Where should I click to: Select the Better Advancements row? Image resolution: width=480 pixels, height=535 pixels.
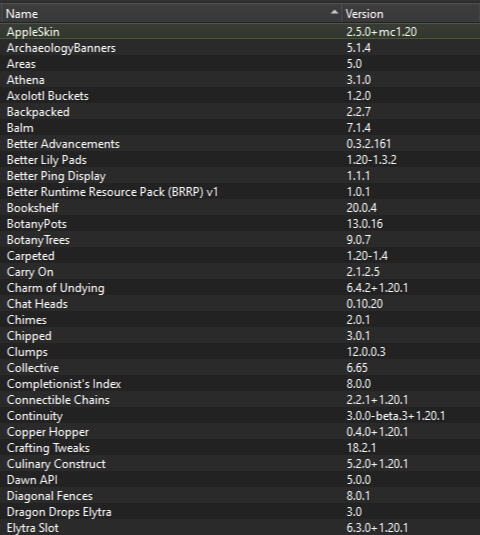coord(240,144)
